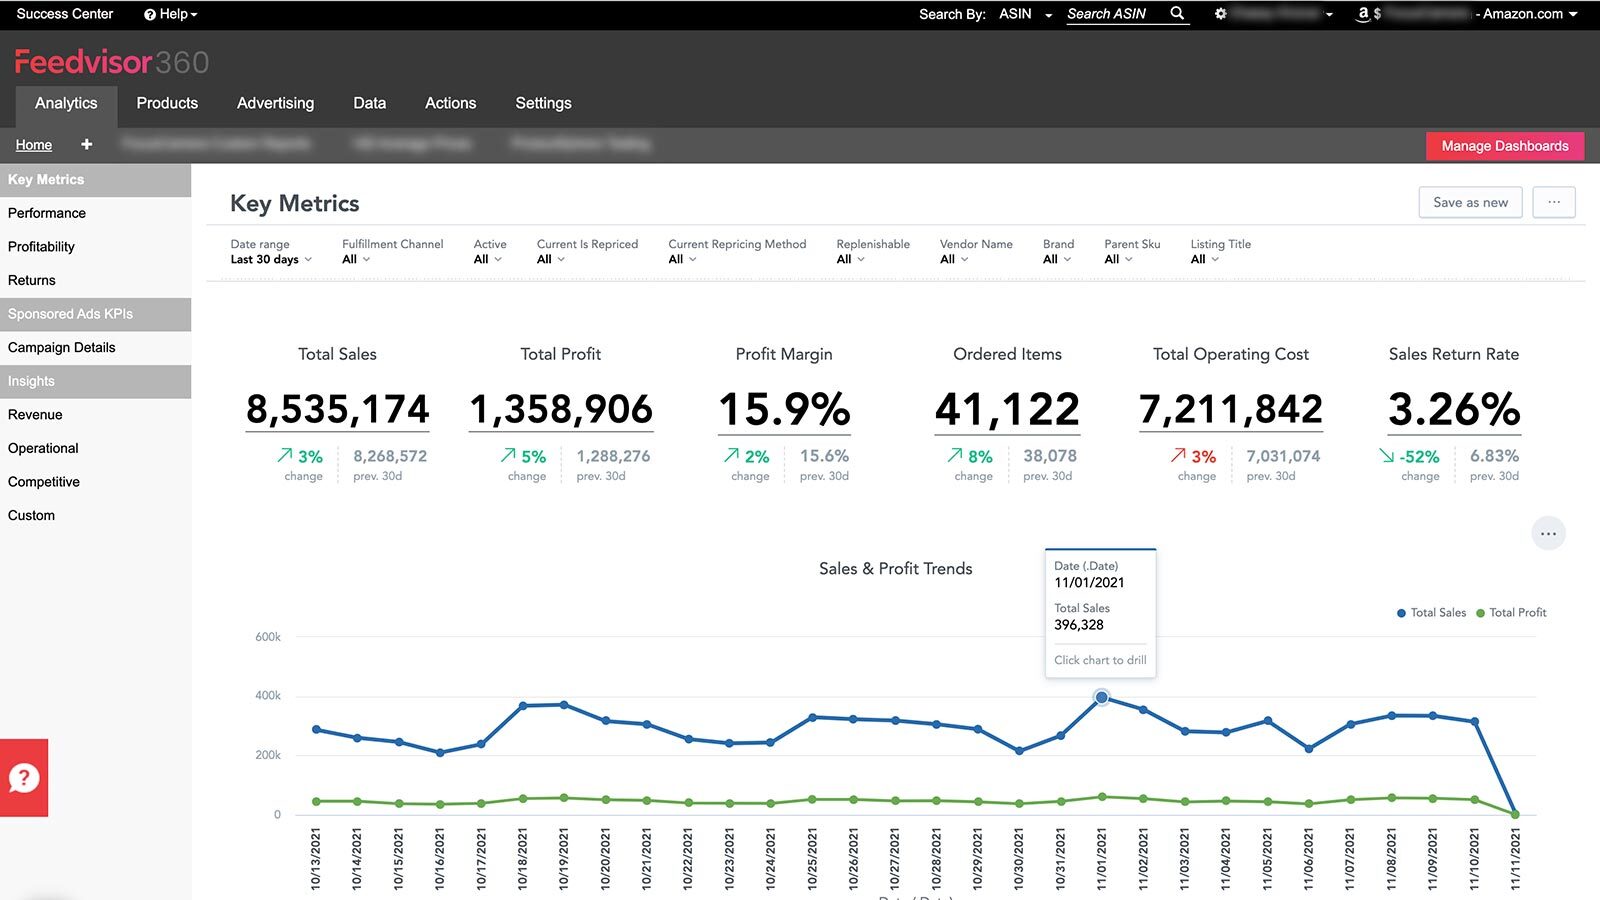Click the Amazon logo account icon

click(x=1362, y=14)
